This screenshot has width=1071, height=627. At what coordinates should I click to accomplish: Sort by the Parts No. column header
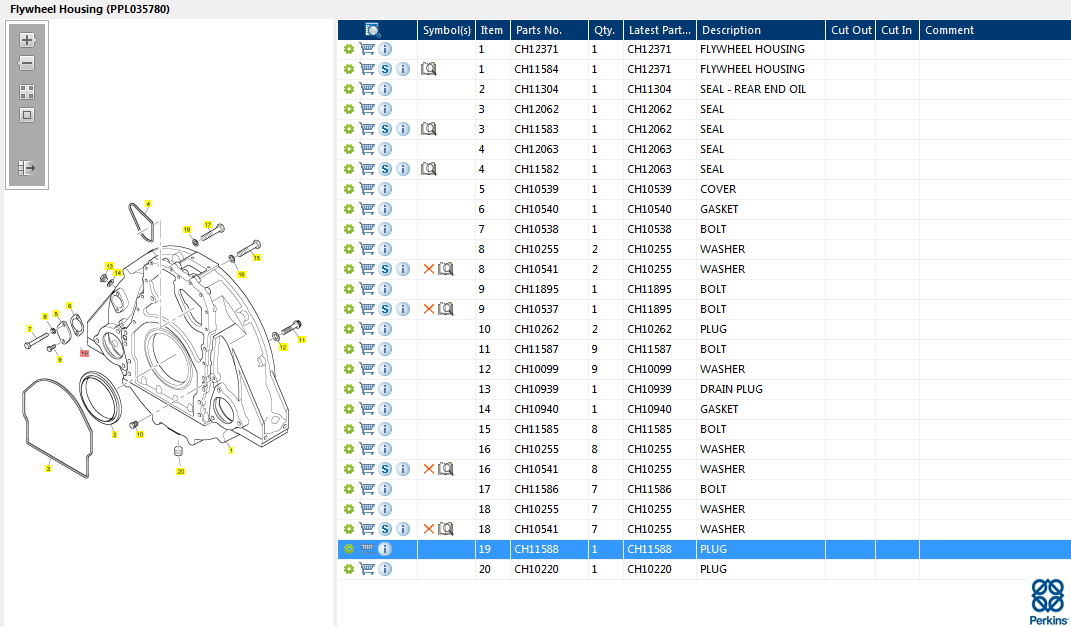click(538, 30)
